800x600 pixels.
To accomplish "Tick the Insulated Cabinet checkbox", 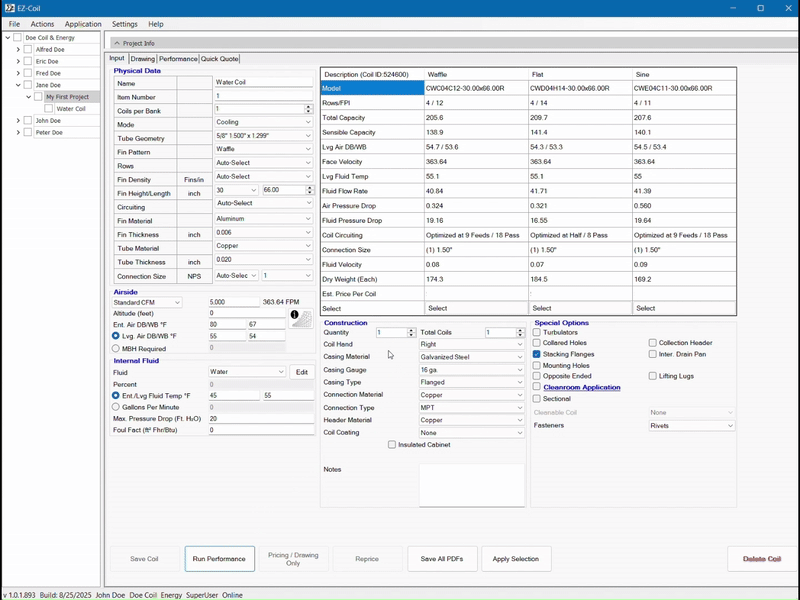I will point(392,444).
